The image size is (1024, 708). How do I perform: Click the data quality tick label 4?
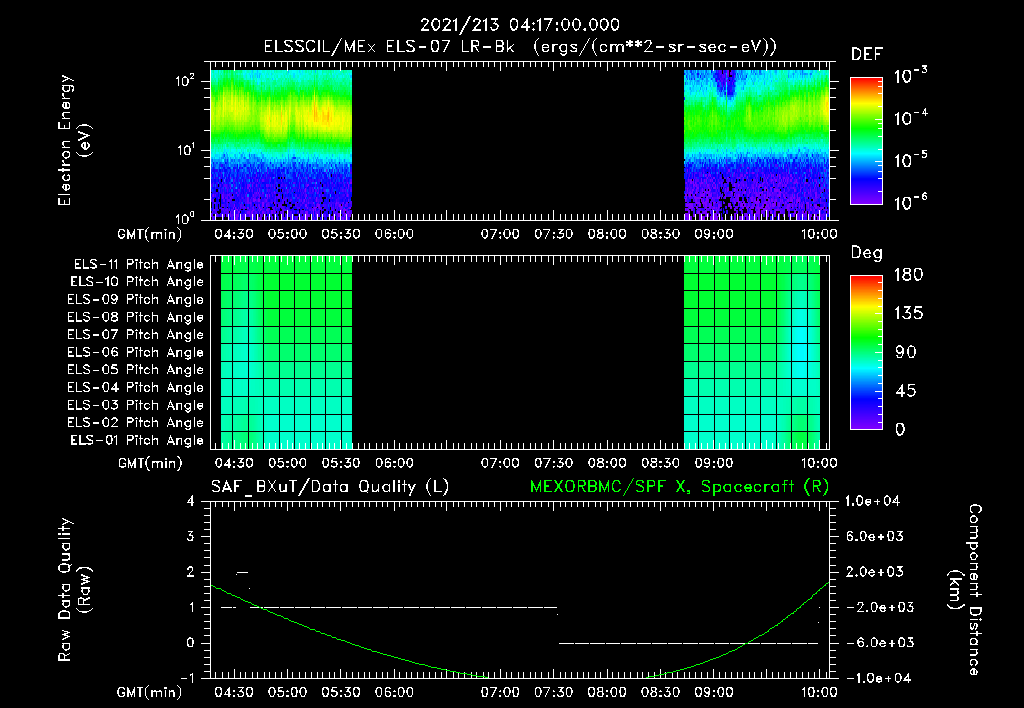(190, 501)
